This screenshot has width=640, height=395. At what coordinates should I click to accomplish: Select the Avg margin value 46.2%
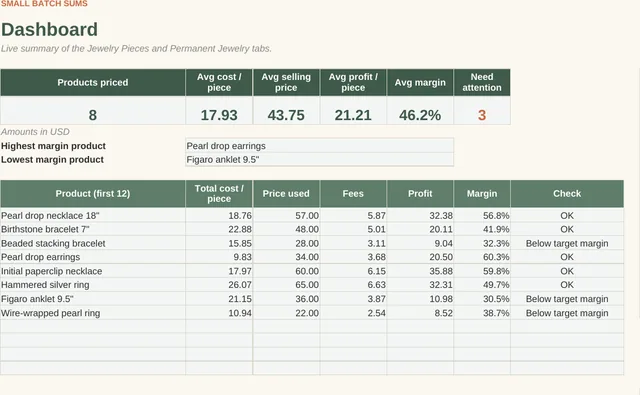(420, 115)
